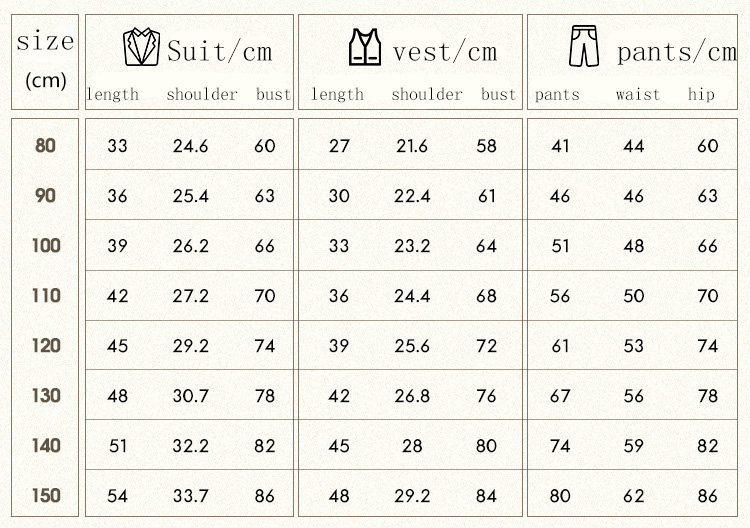Screen dimensions: 750x528
Task: Click the 21.6 vest shoulder value
Action: pos(412,146)
